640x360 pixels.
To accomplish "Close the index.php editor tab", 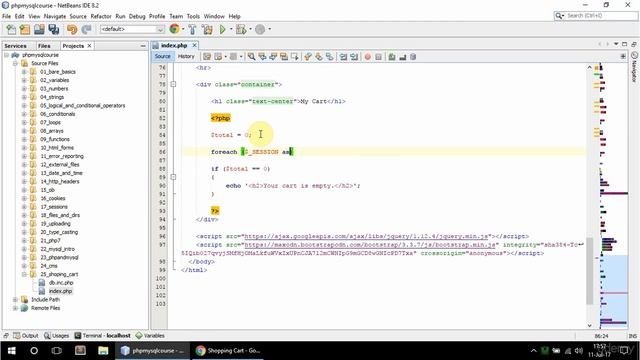I will 195,45.
